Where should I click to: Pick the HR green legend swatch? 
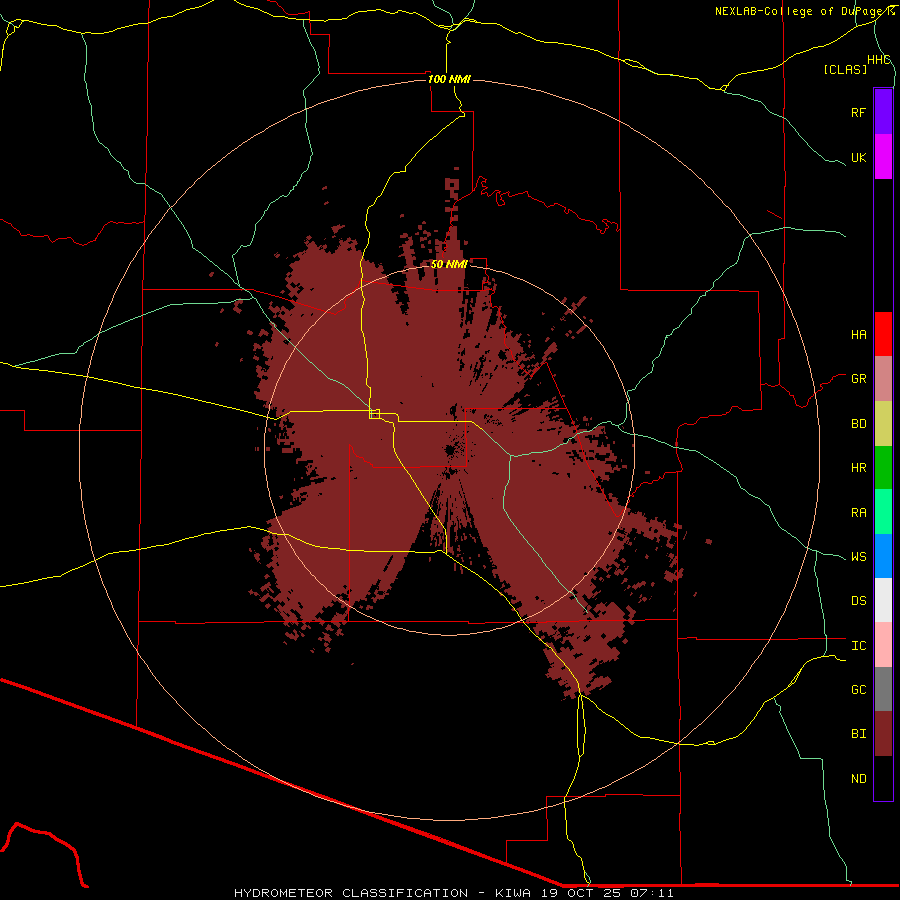pos(883,468)
